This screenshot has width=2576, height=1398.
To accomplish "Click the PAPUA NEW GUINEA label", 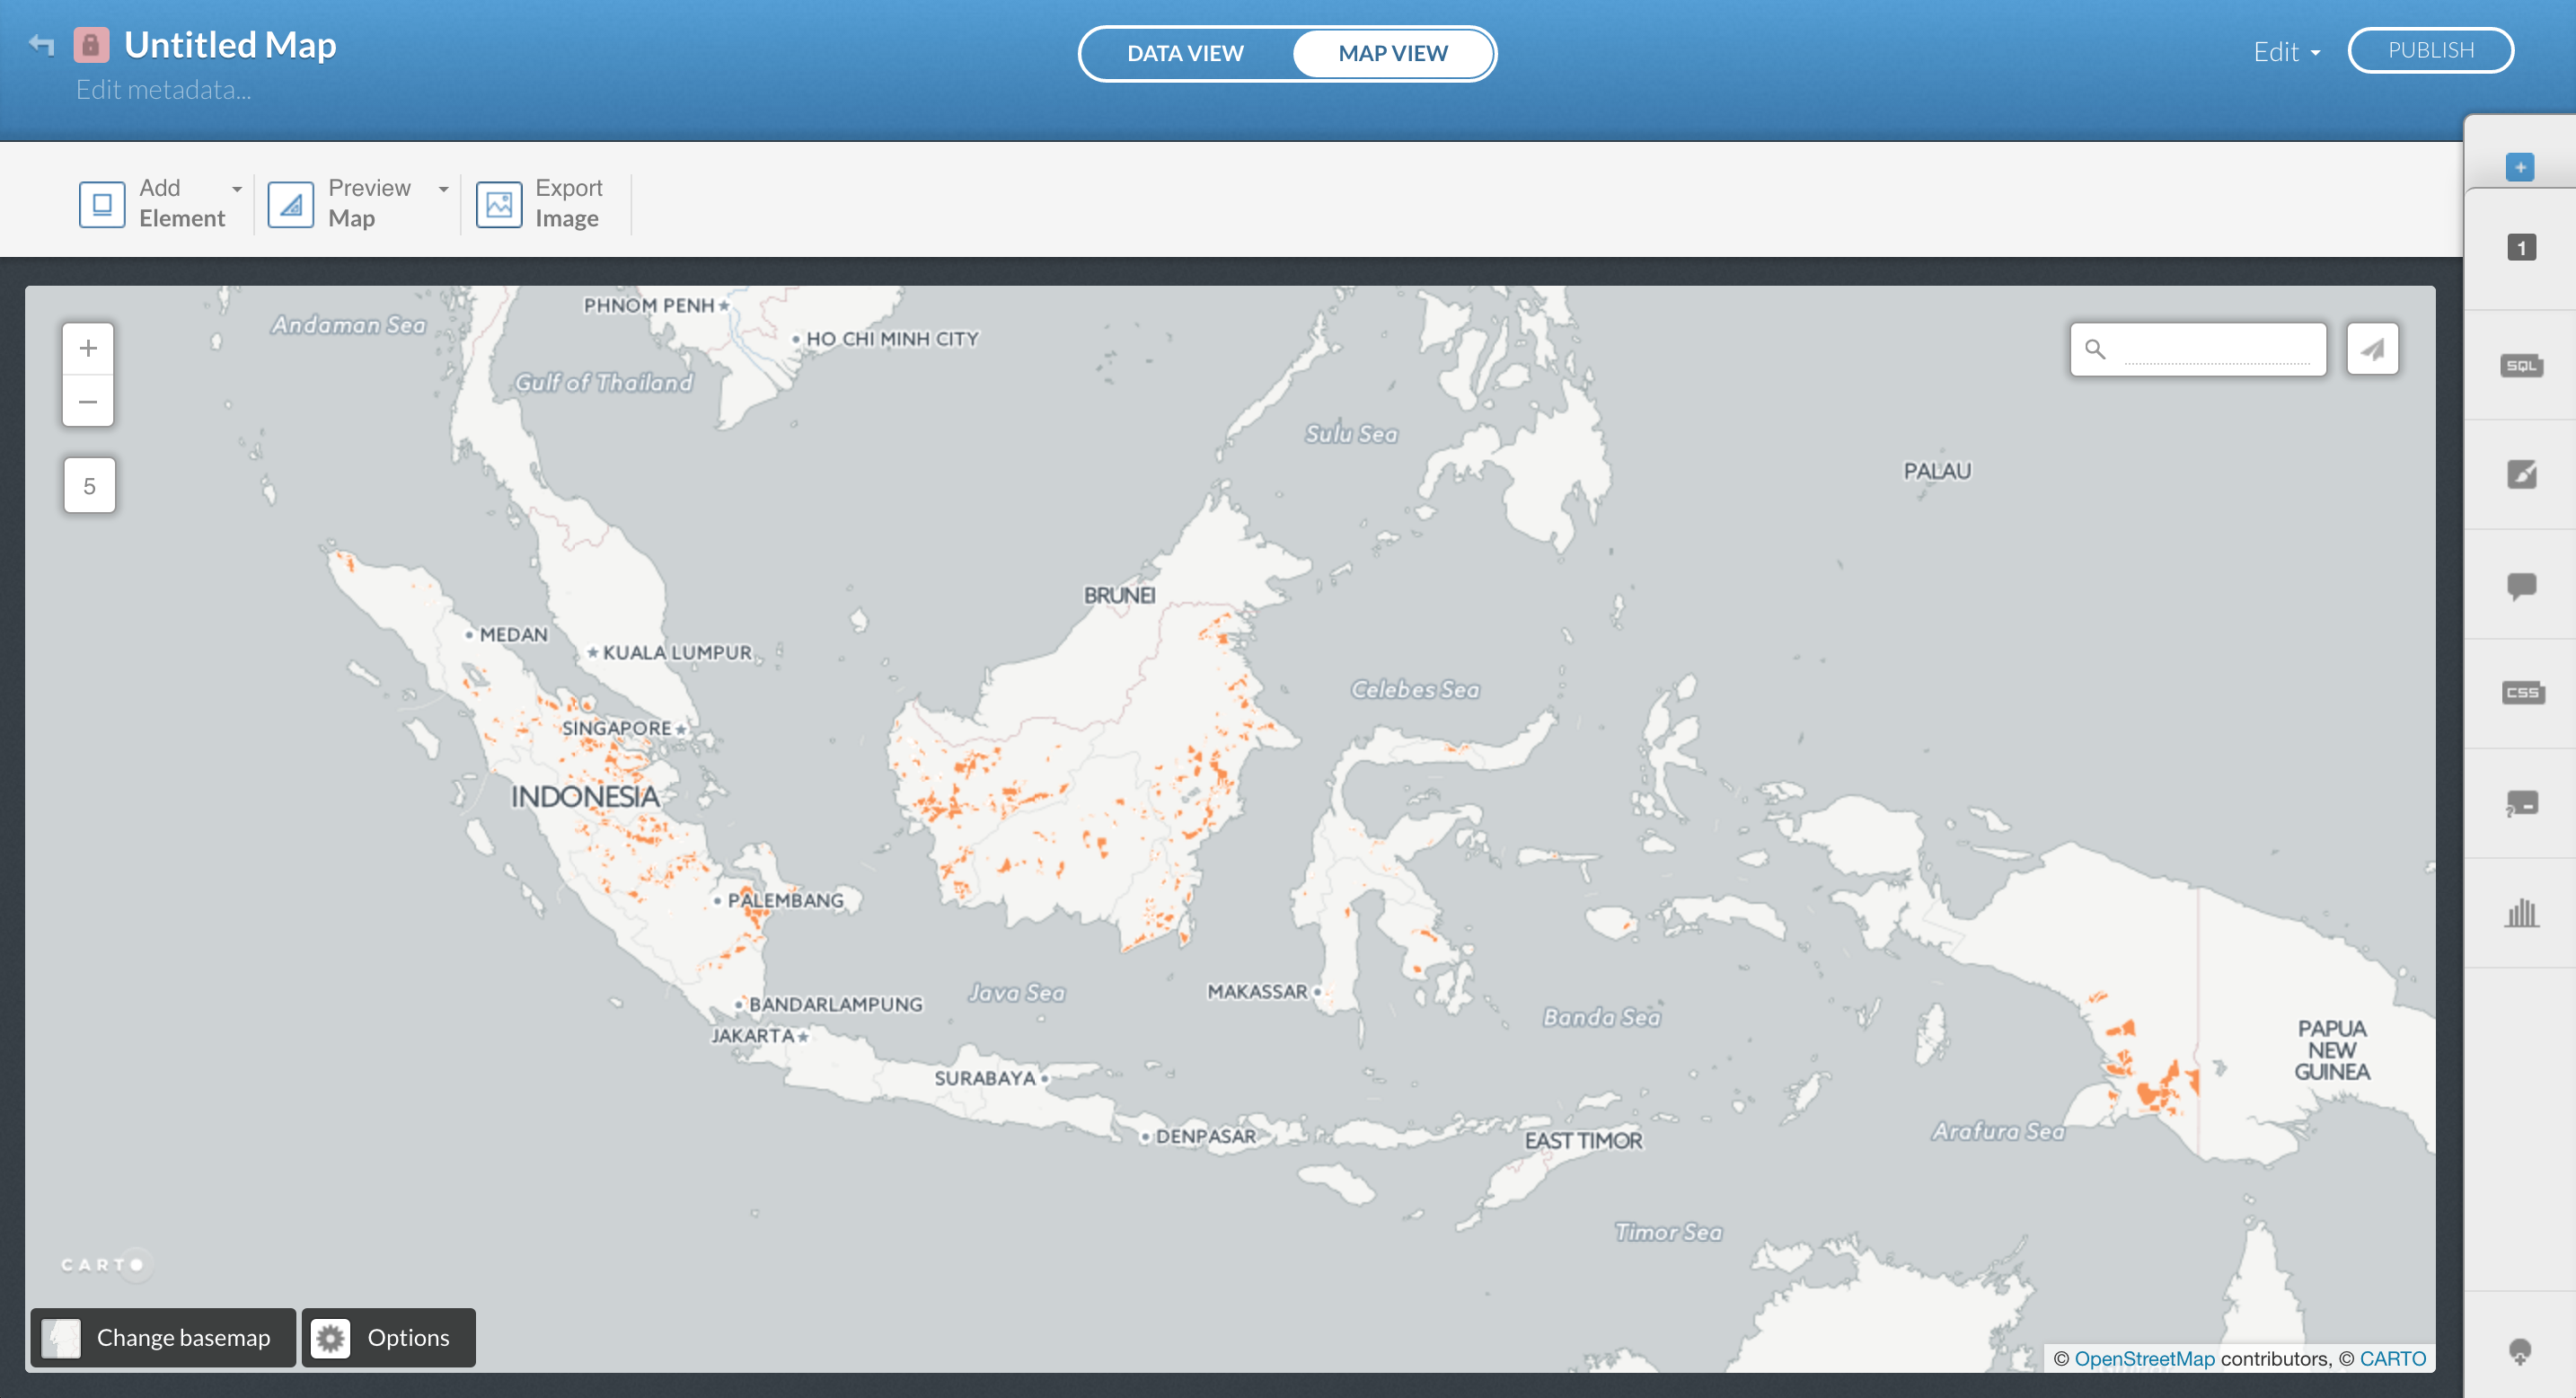I will [2332, 1050].
